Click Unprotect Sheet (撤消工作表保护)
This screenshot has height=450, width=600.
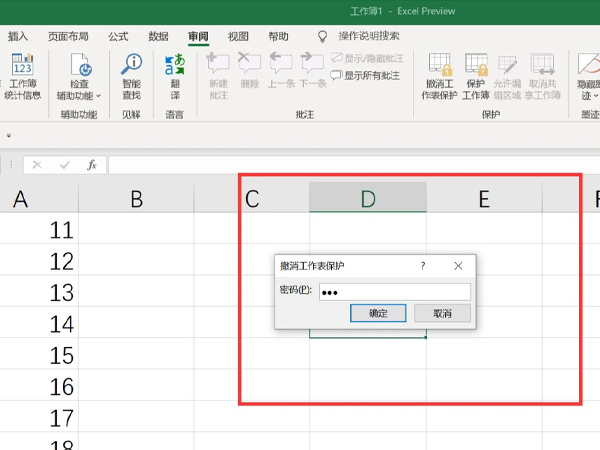439,77
